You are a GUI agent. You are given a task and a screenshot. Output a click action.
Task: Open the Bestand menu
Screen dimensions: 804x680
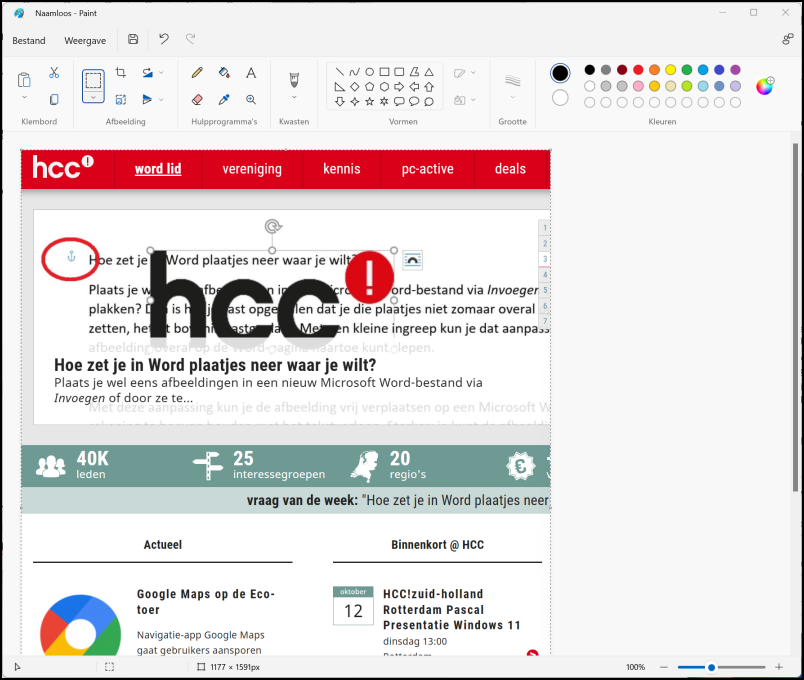(x=29, y=41)
